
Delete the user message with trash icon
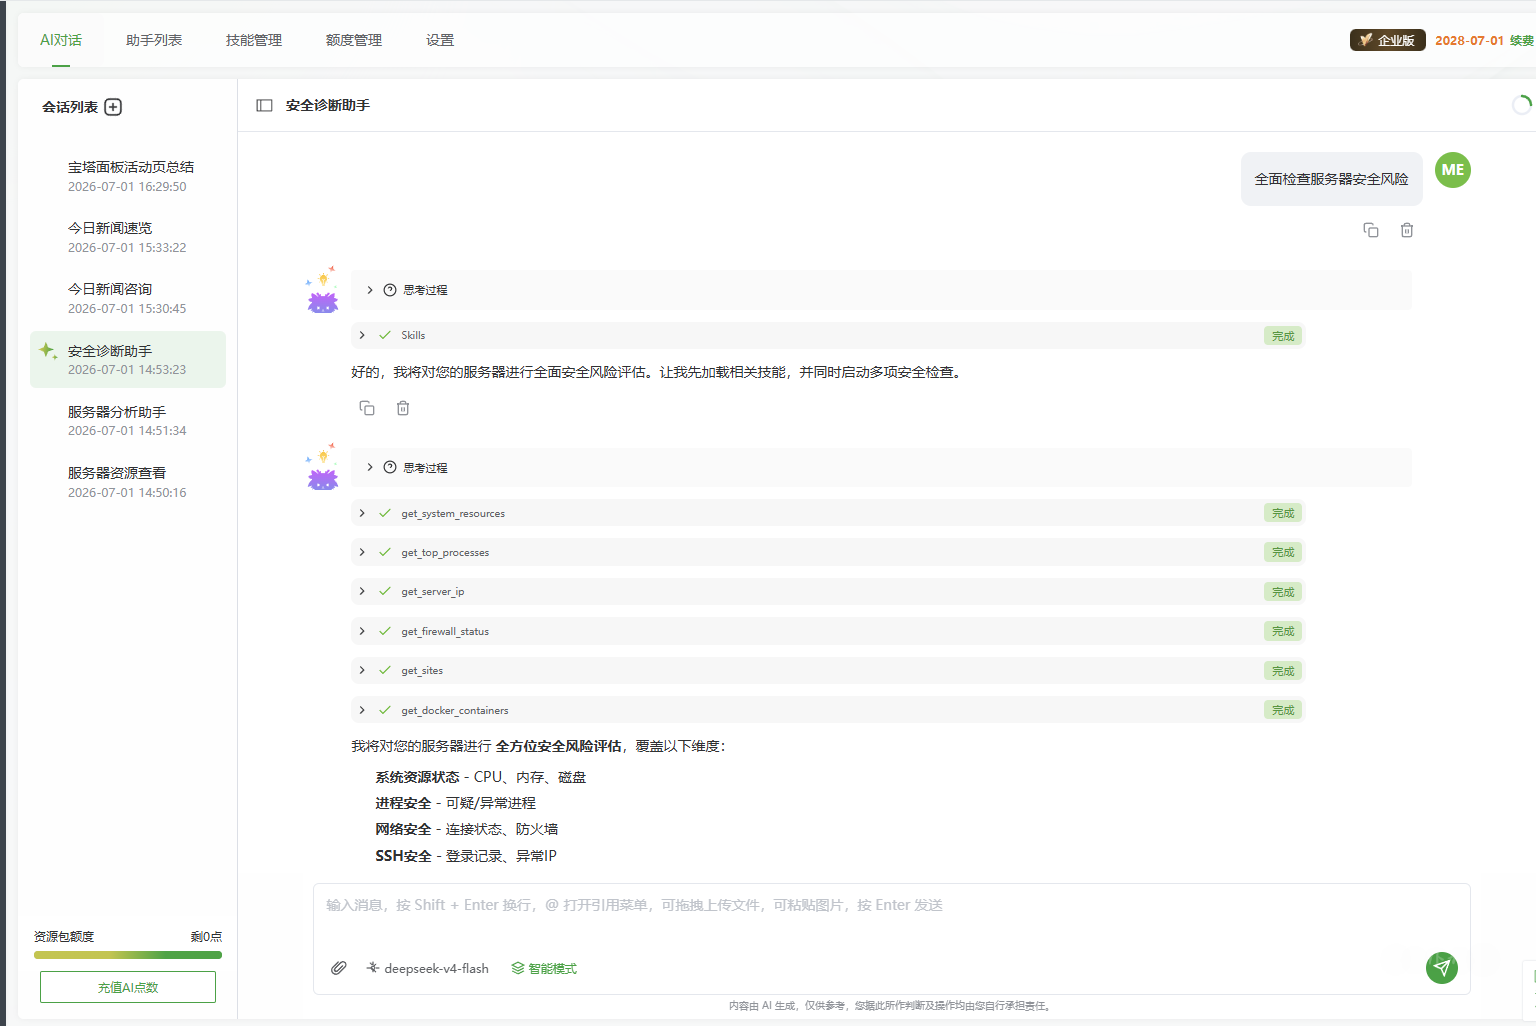click(1407, 230)
